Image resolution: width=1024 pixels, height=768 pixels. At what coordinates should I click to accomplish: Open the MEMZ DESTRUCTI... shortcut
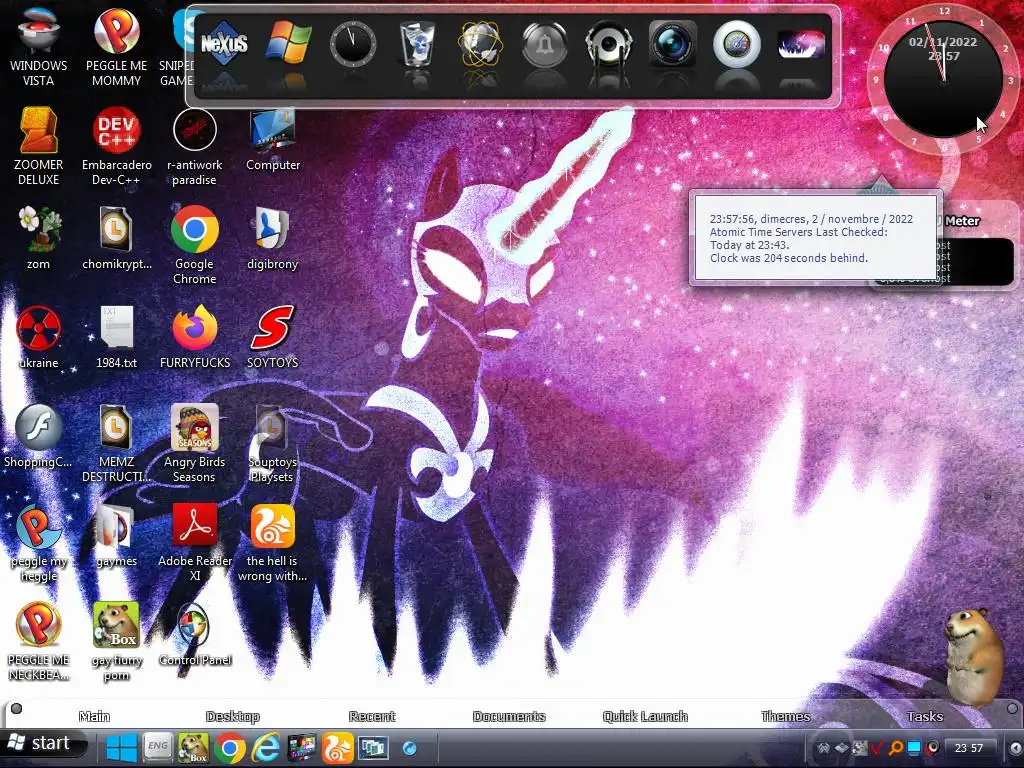point(116,443)
